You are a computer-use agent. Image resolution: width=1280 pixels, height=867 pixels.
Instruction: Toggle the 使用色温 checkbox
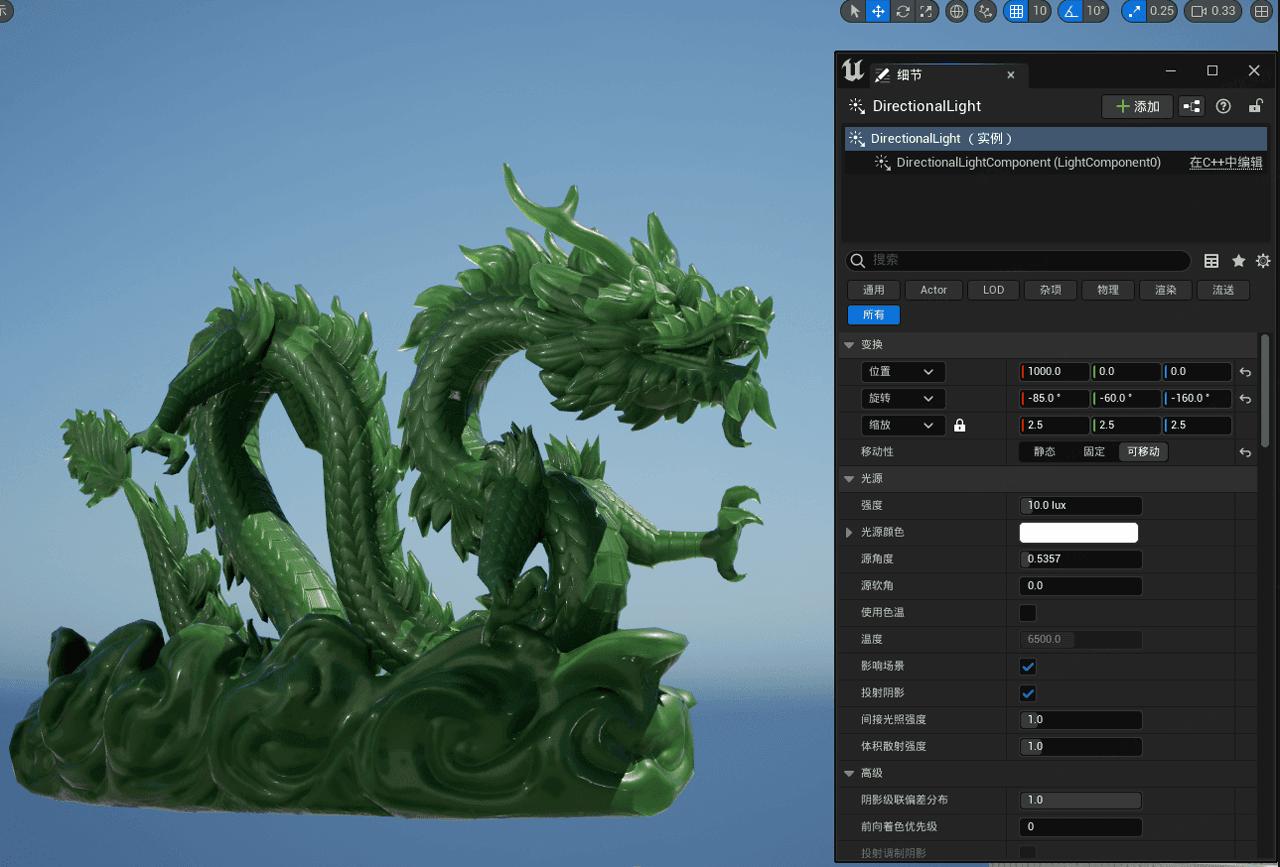pyautogui.click(x=1027, y=612)
